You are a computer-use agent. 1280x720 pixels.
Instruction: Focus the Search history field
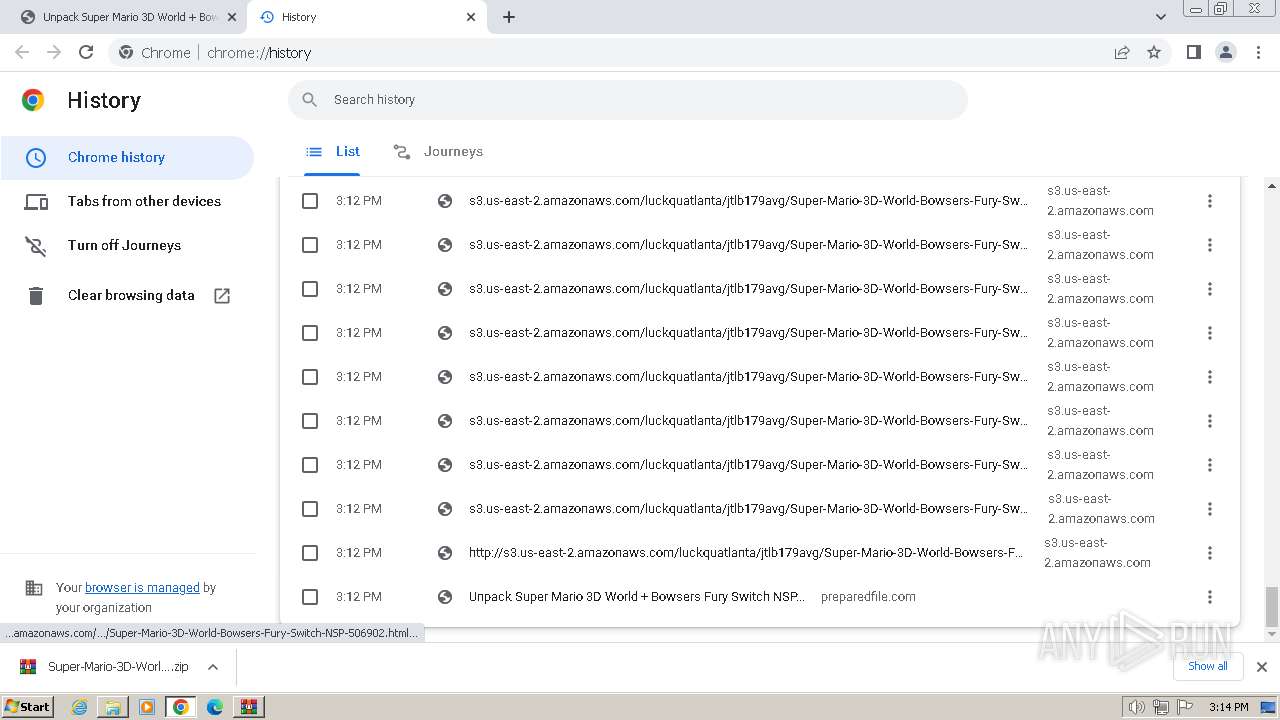[628, 100]
